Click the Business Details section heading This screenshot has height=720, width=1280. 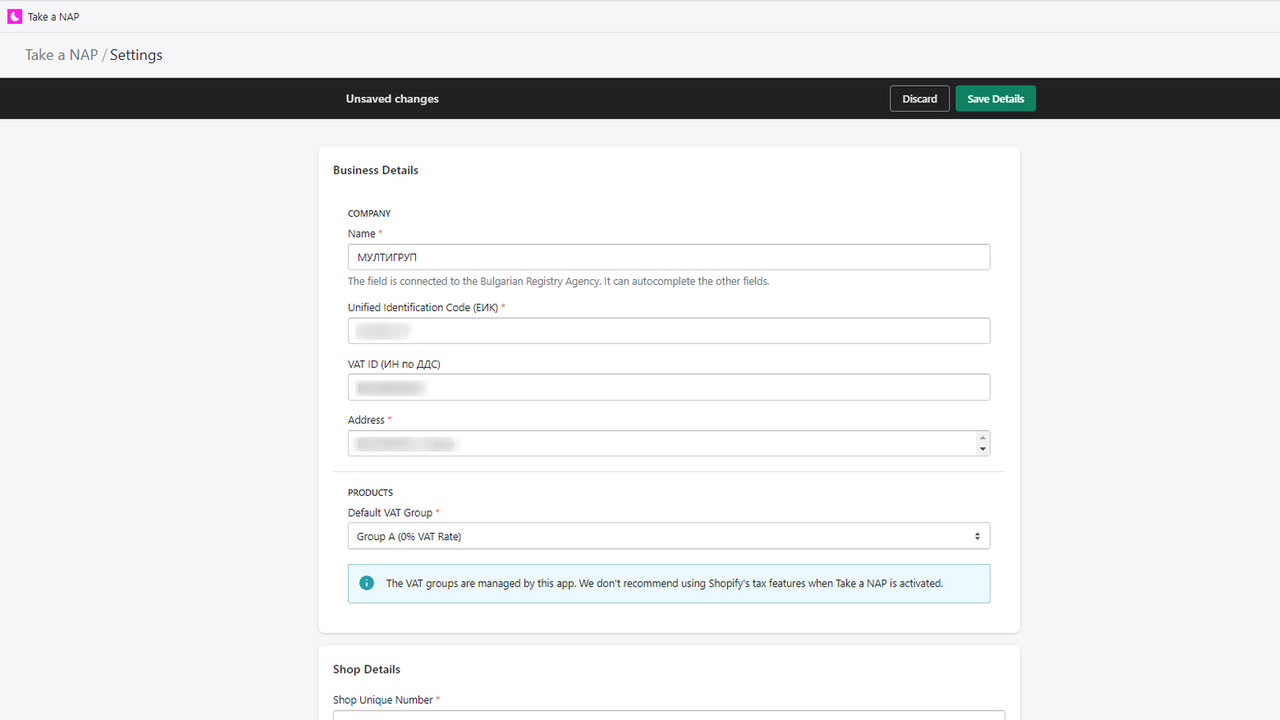pos(375,170)
